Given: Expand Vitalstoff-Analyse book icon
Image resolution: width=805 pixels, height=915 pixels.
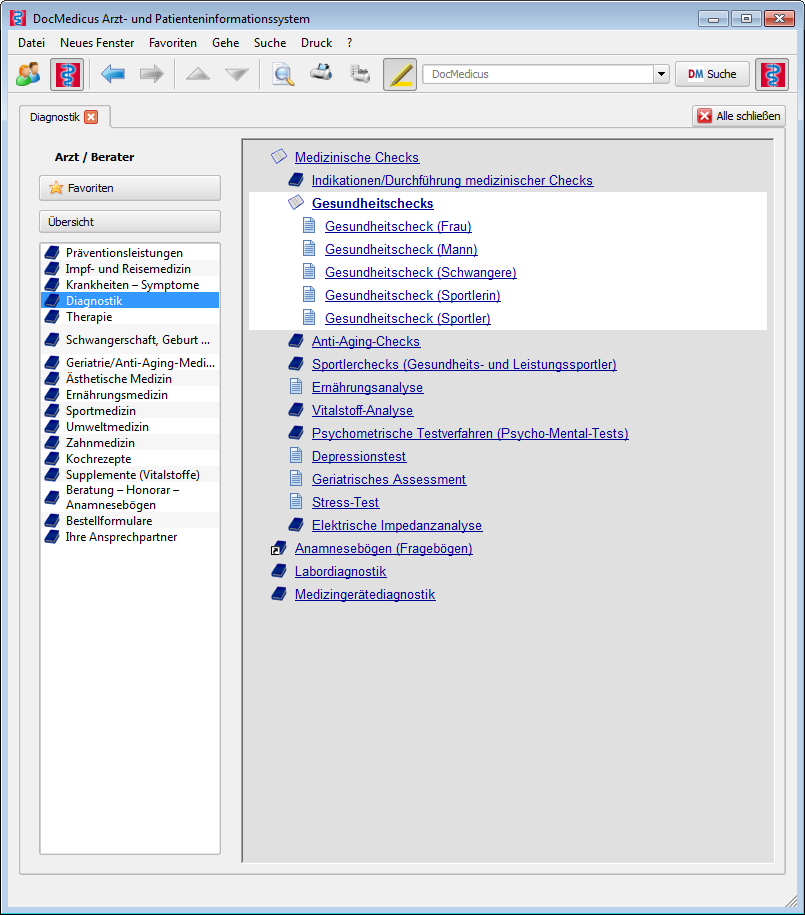Looking at the screenshot, I should click(x=296, y=410).
